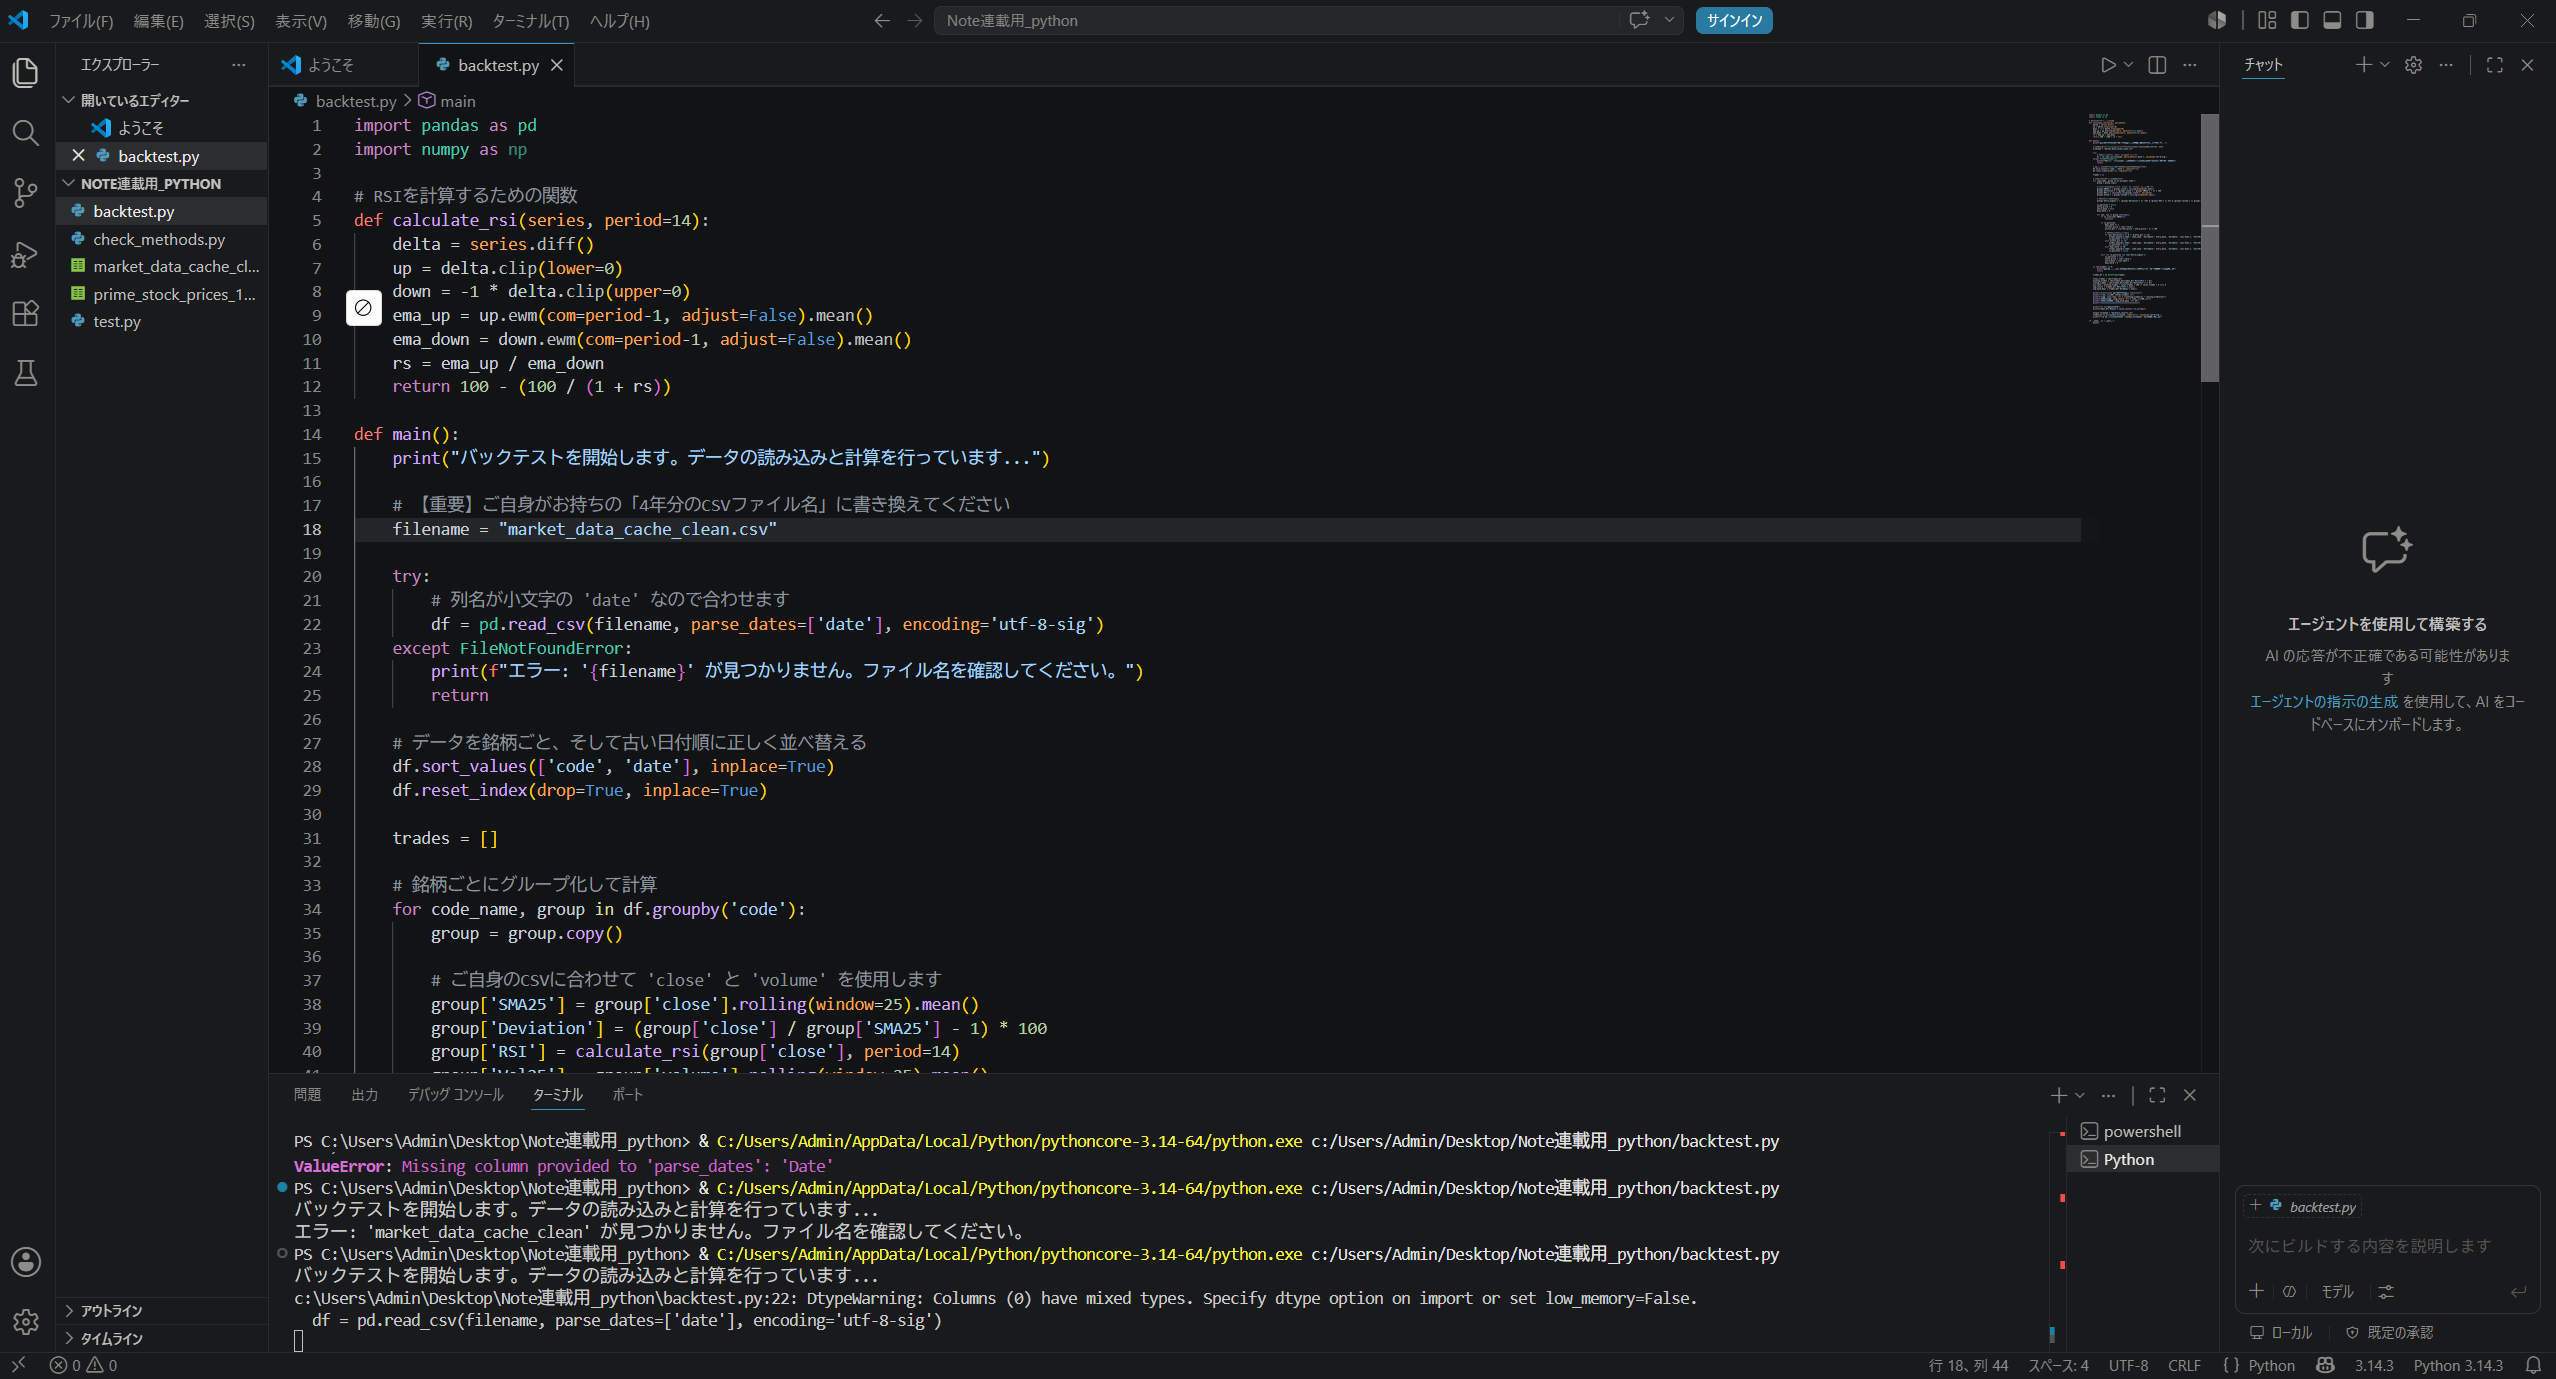This screenshot has height=1379, width=2556.
Task: Toggle the agent mode icon in chat input
Action: pyautogui.click(x=2289, y=1292)
